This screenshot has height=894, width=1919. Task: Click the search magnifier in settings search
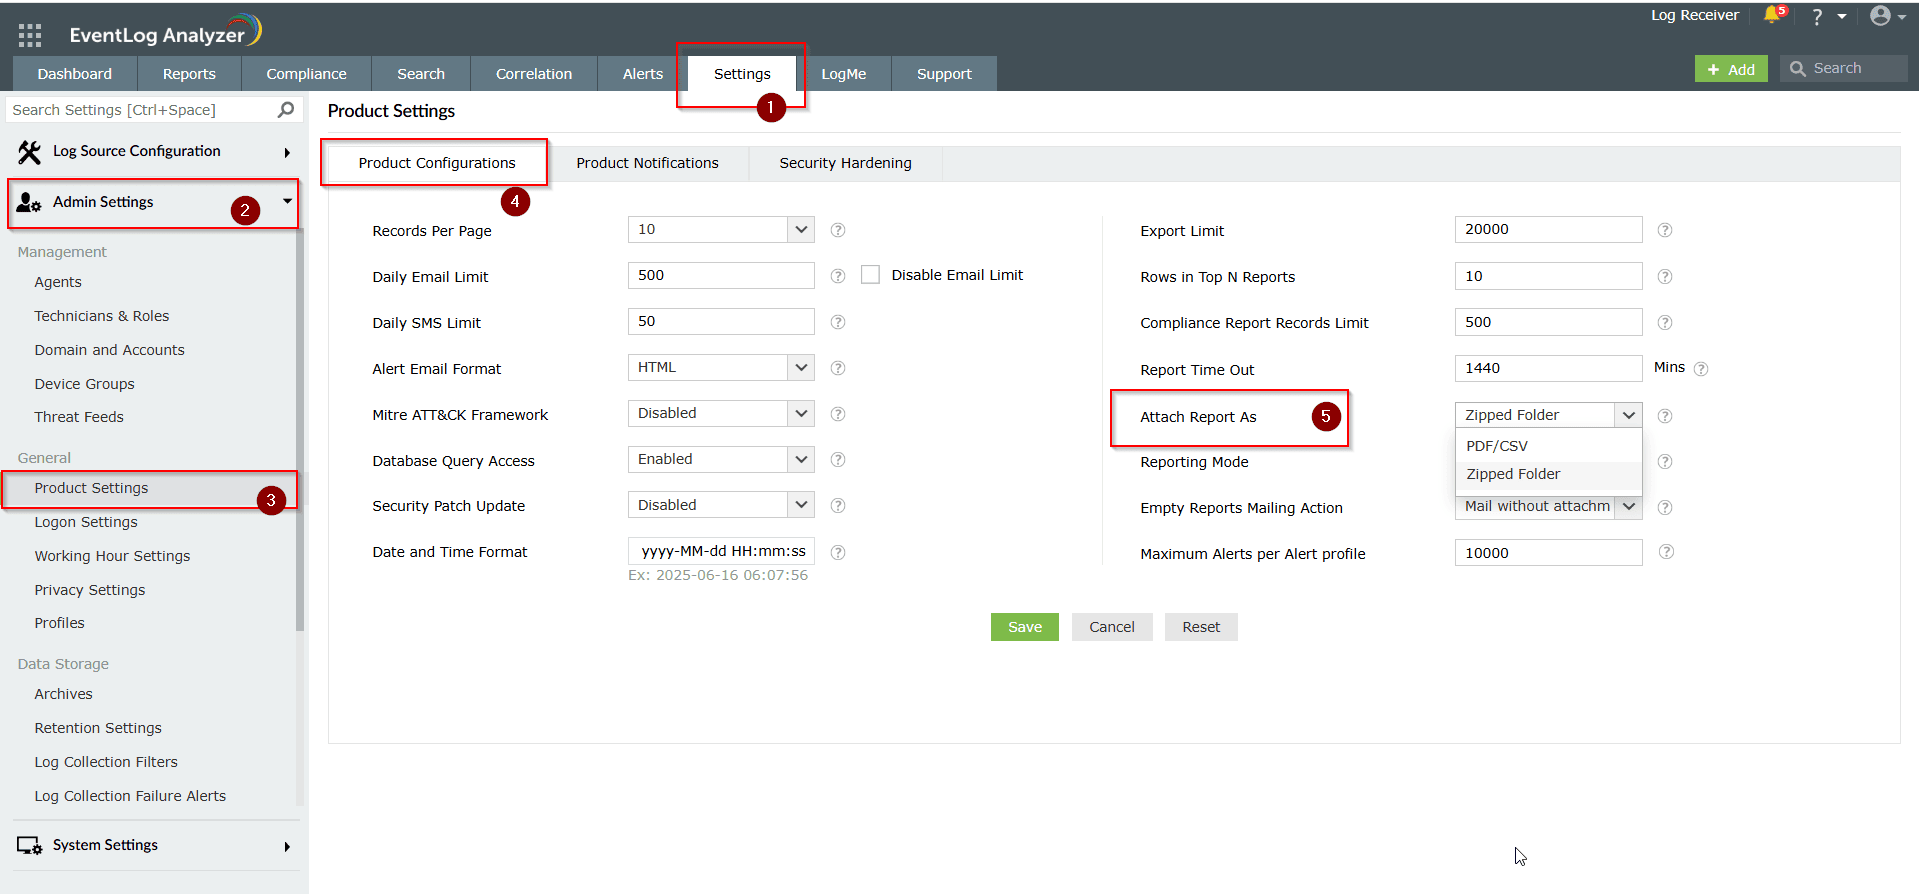point(286,109)
